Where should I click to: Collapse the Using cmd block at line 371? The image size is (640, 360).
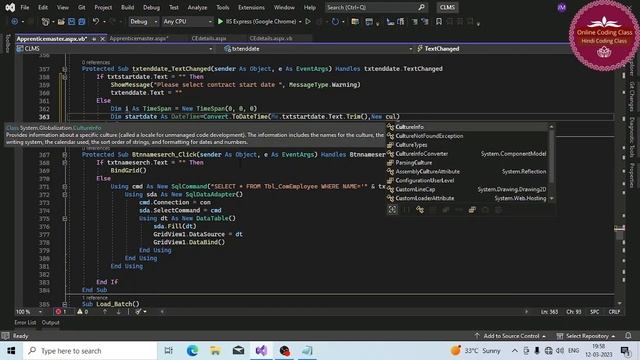click(64, 187)
